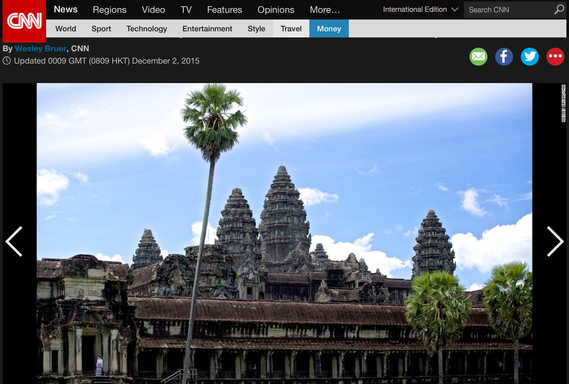
Task: Click the Angkor Wat gallery photo
Action: coord(284,233)
